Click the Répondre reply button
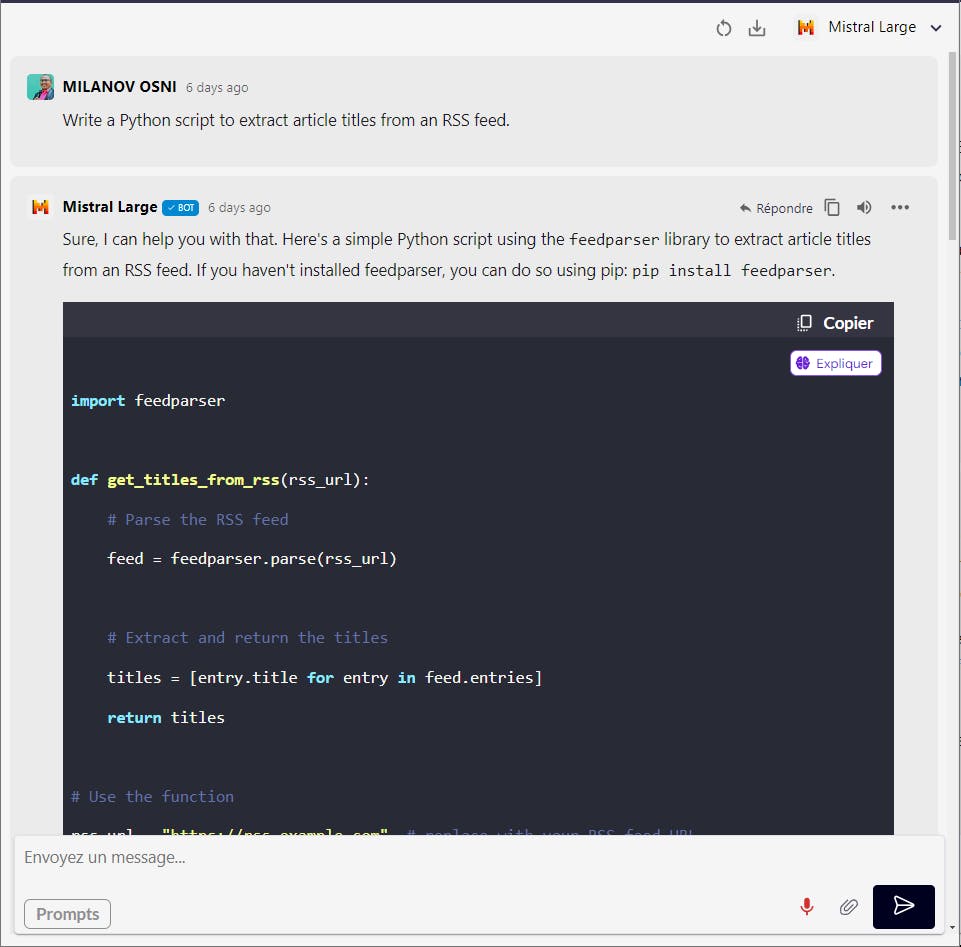 click(776, 208)
